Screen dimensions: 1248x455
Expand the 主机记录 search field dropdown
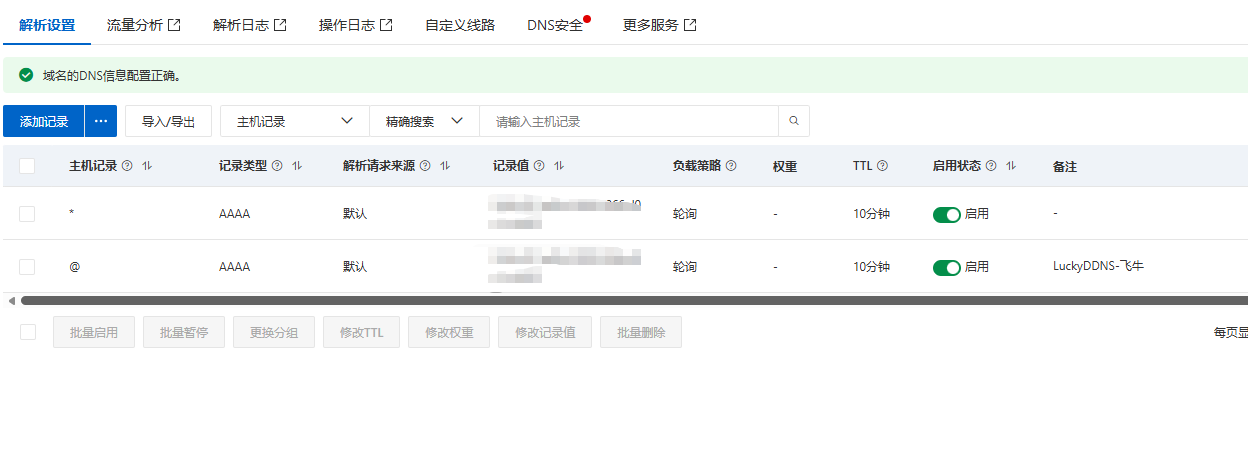coord(295,121)
